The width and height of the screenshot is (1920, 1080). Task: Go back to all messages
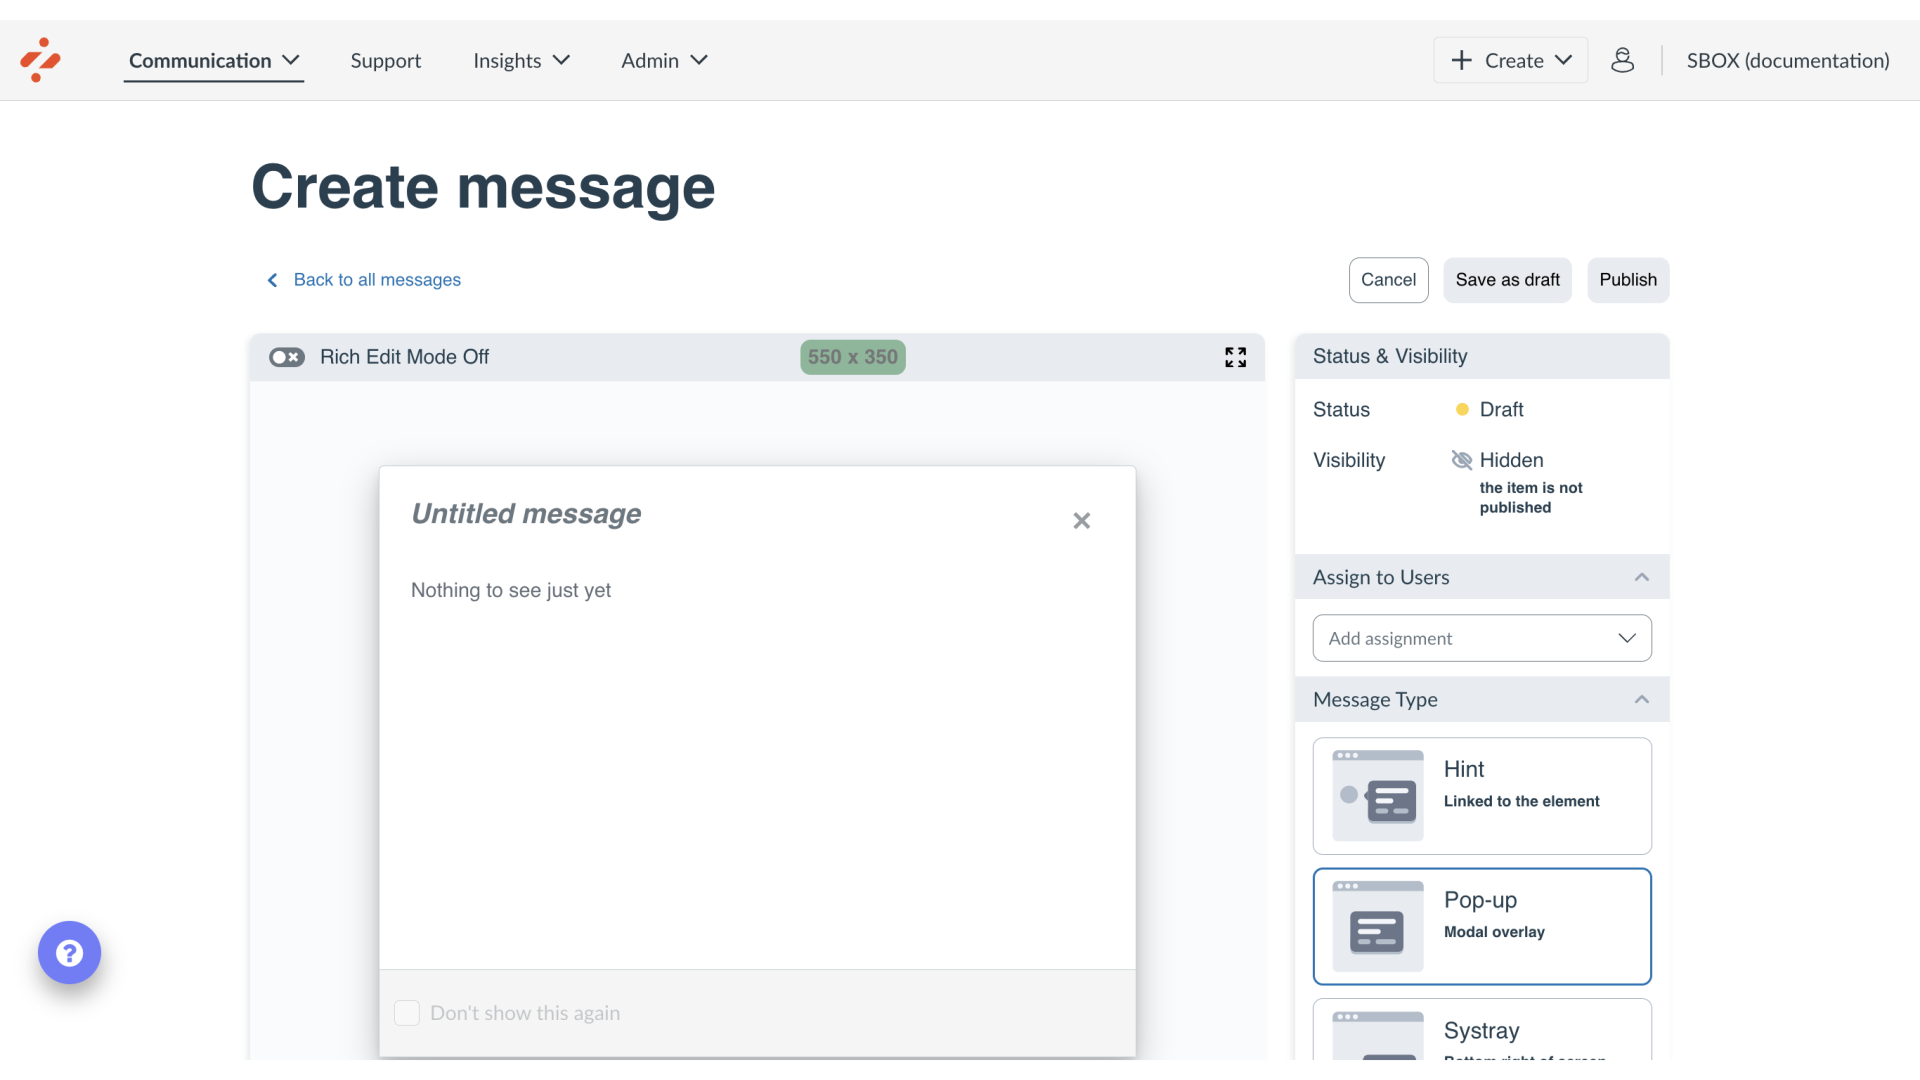click(377, 280)
